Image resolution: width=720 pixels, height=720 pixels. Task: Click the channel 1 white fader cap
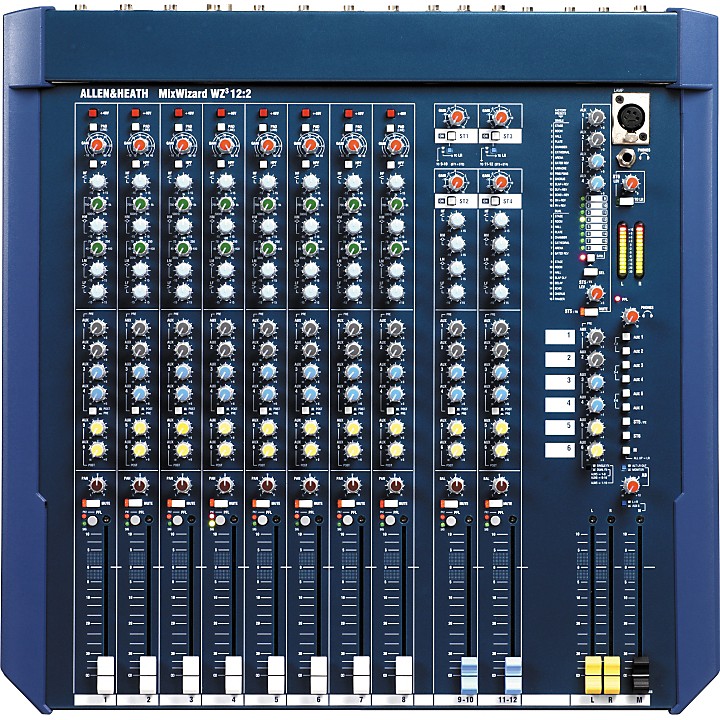pos(106,675)
